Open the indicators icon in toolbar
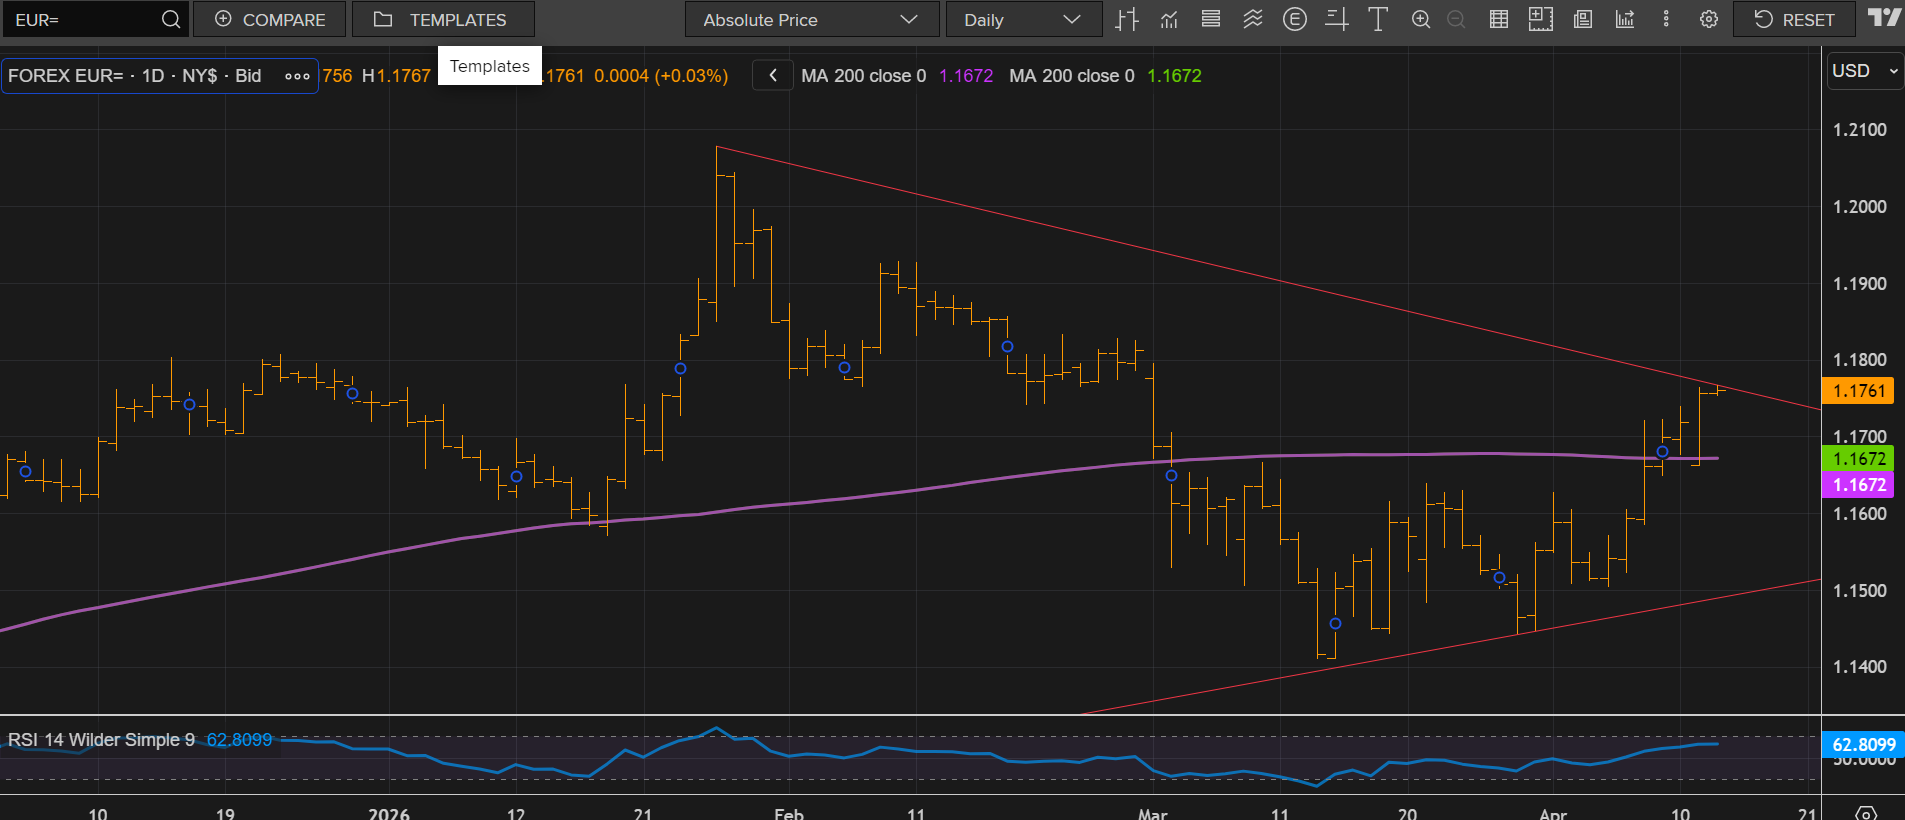Image resolution: width=1905 pixels, height=820 pixels. [1169, 19]
